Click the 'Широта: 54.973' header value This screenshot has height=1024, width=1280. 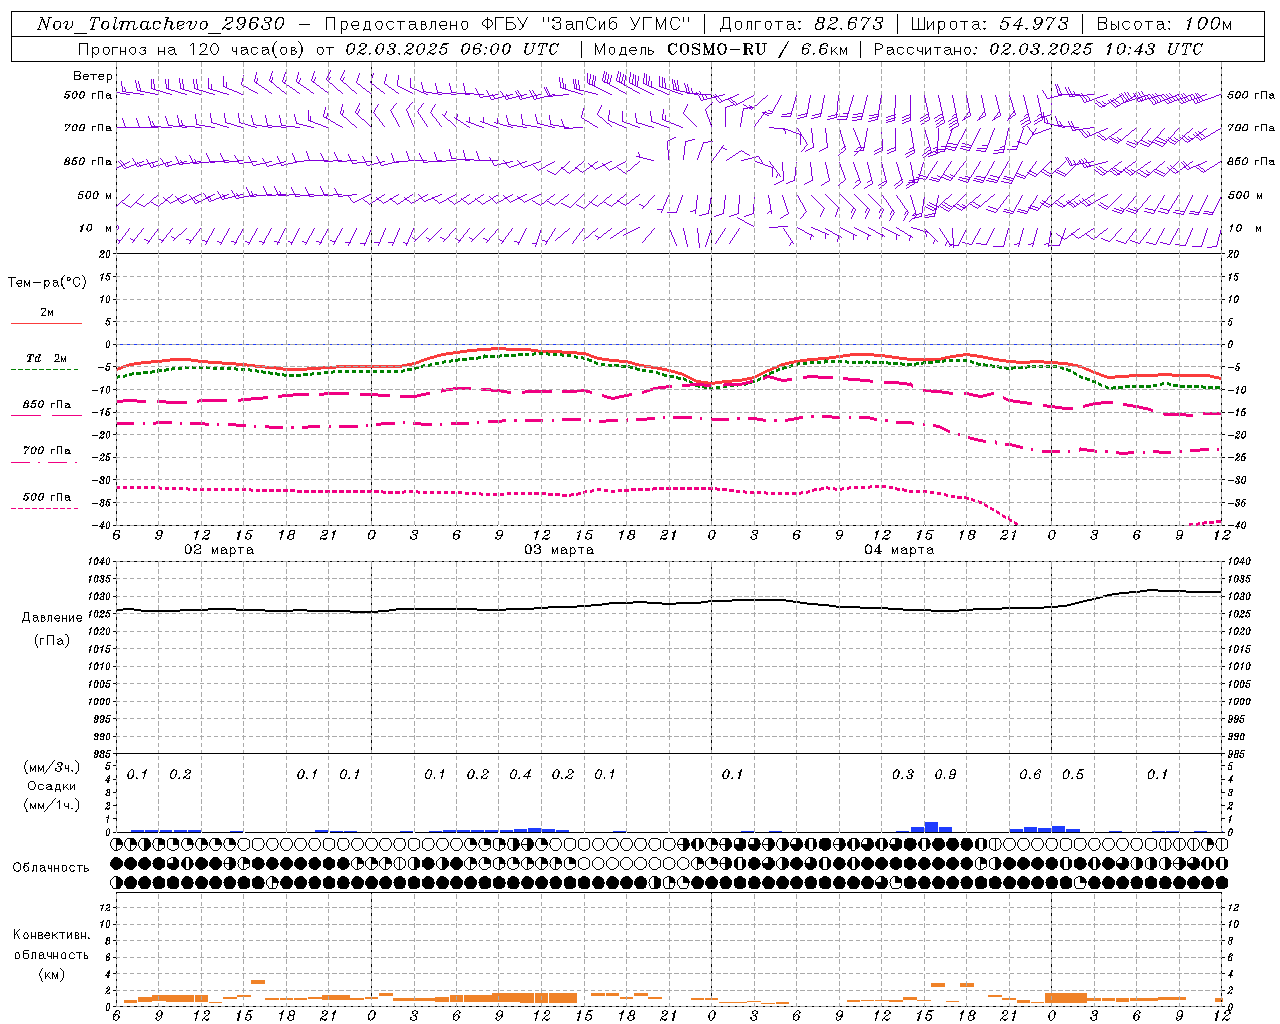click(989, 24)
